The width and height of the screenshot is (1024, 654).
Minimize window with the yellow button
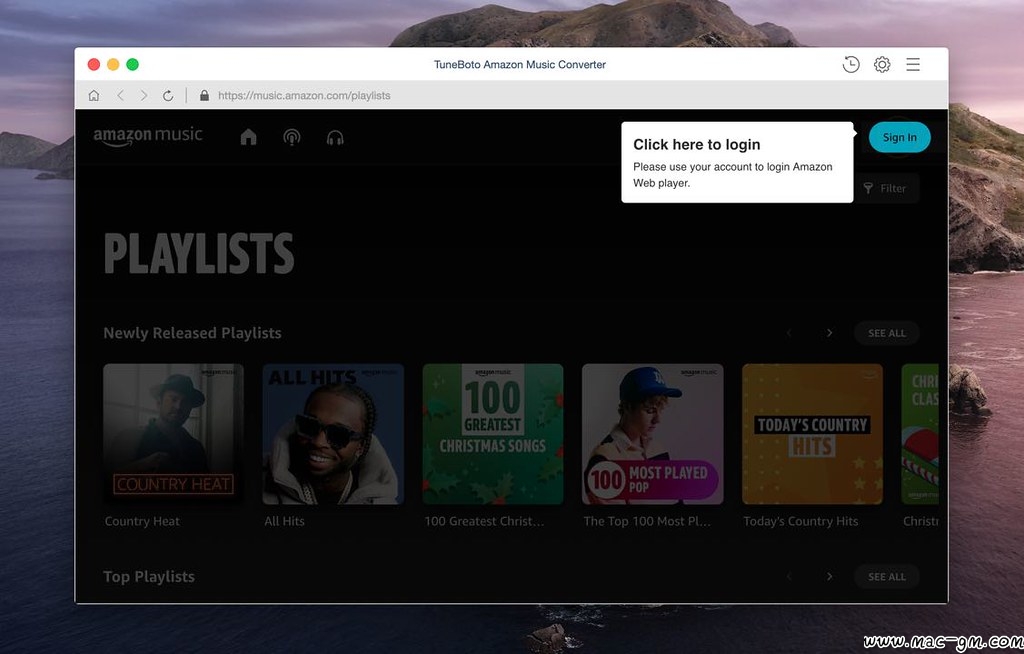click(113, 64)
